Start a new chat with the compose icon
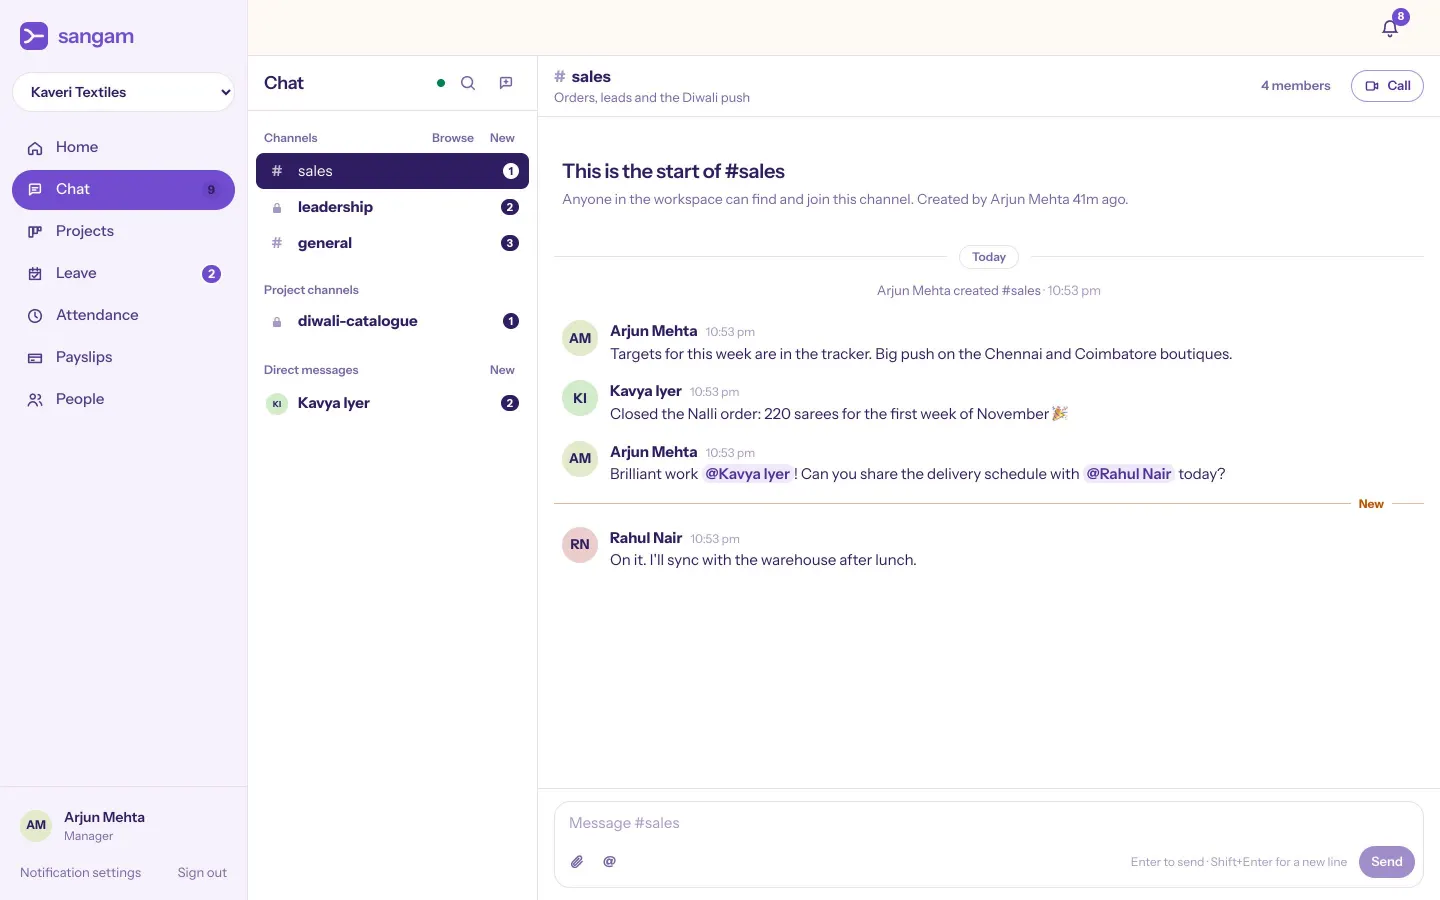 tap(506, 83)
